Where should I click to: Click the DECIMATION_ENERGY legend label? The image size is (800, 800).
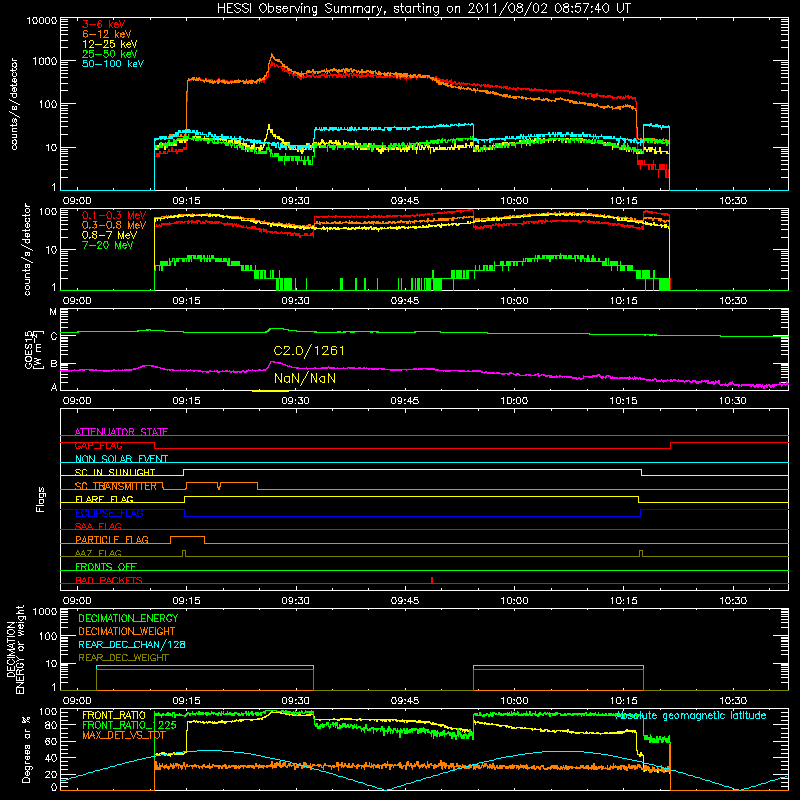(x=128, y=618)
